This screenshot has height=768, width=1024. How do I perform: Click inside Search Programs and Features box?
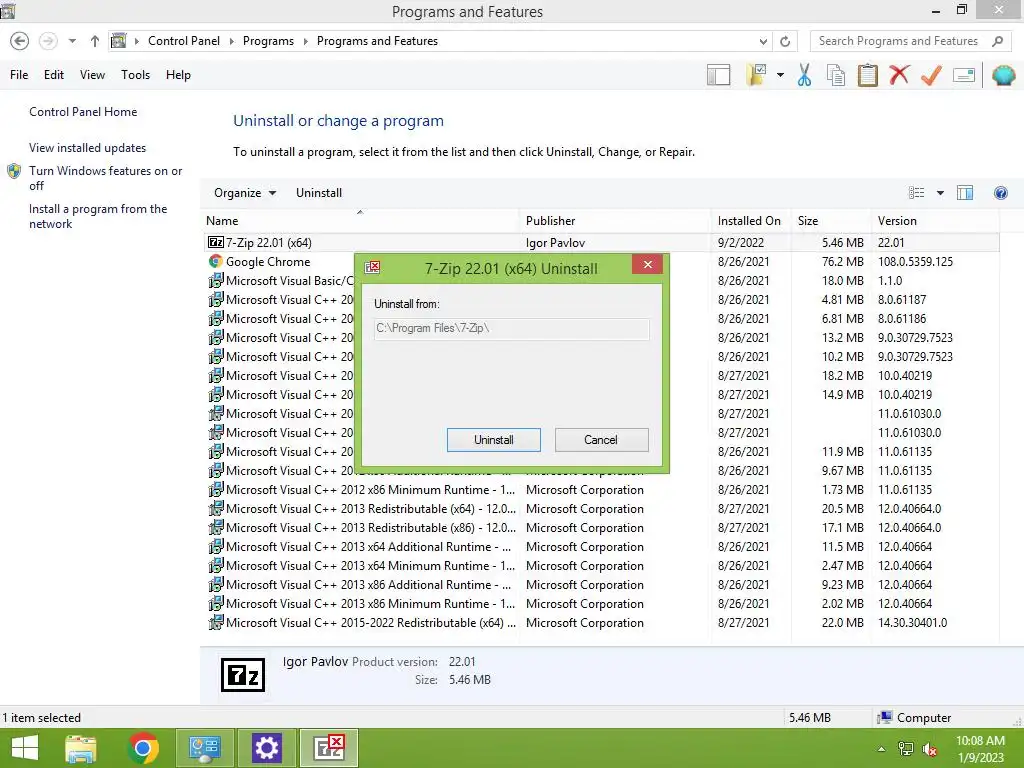[898, 41]
